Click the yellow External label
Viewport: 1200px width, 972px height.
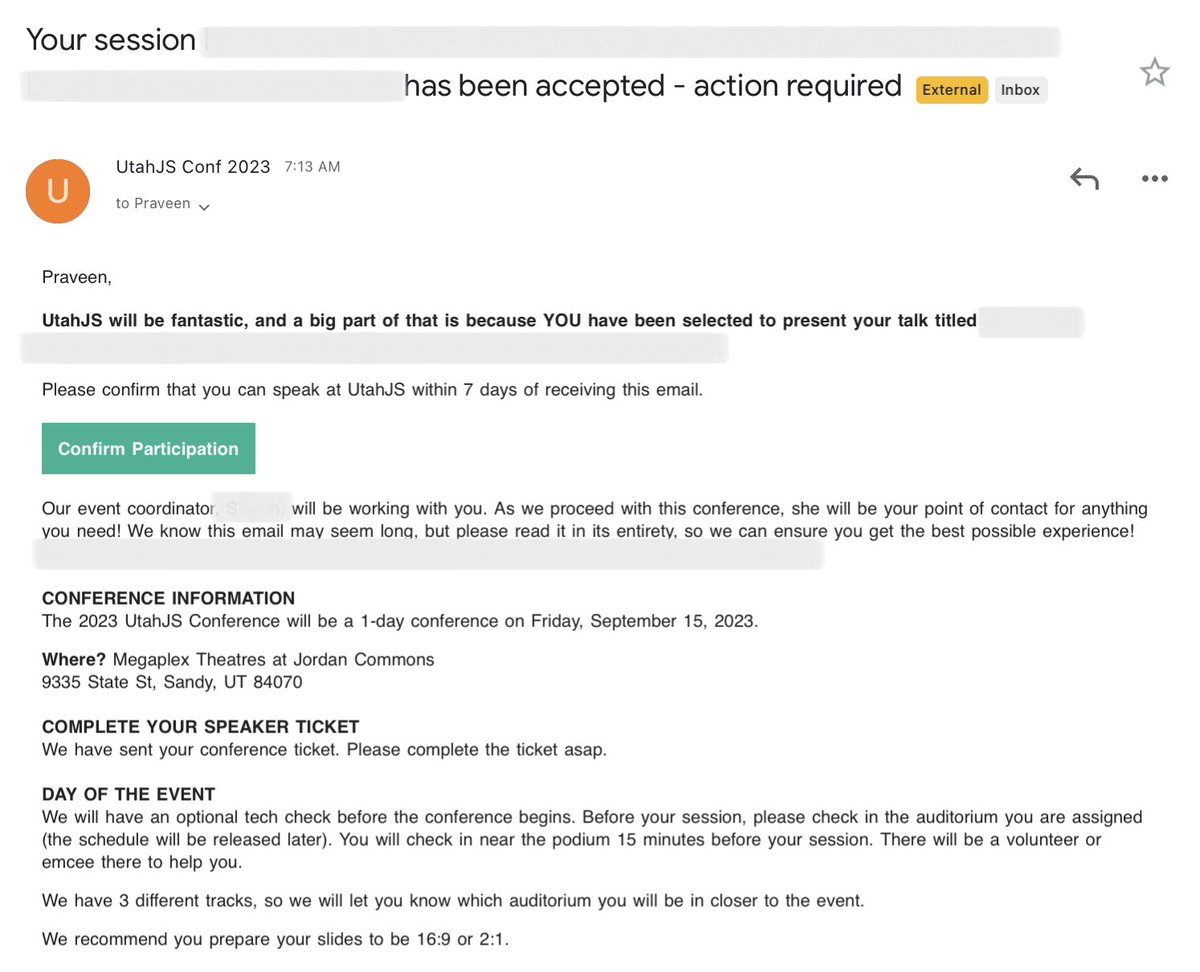point(951,90)
